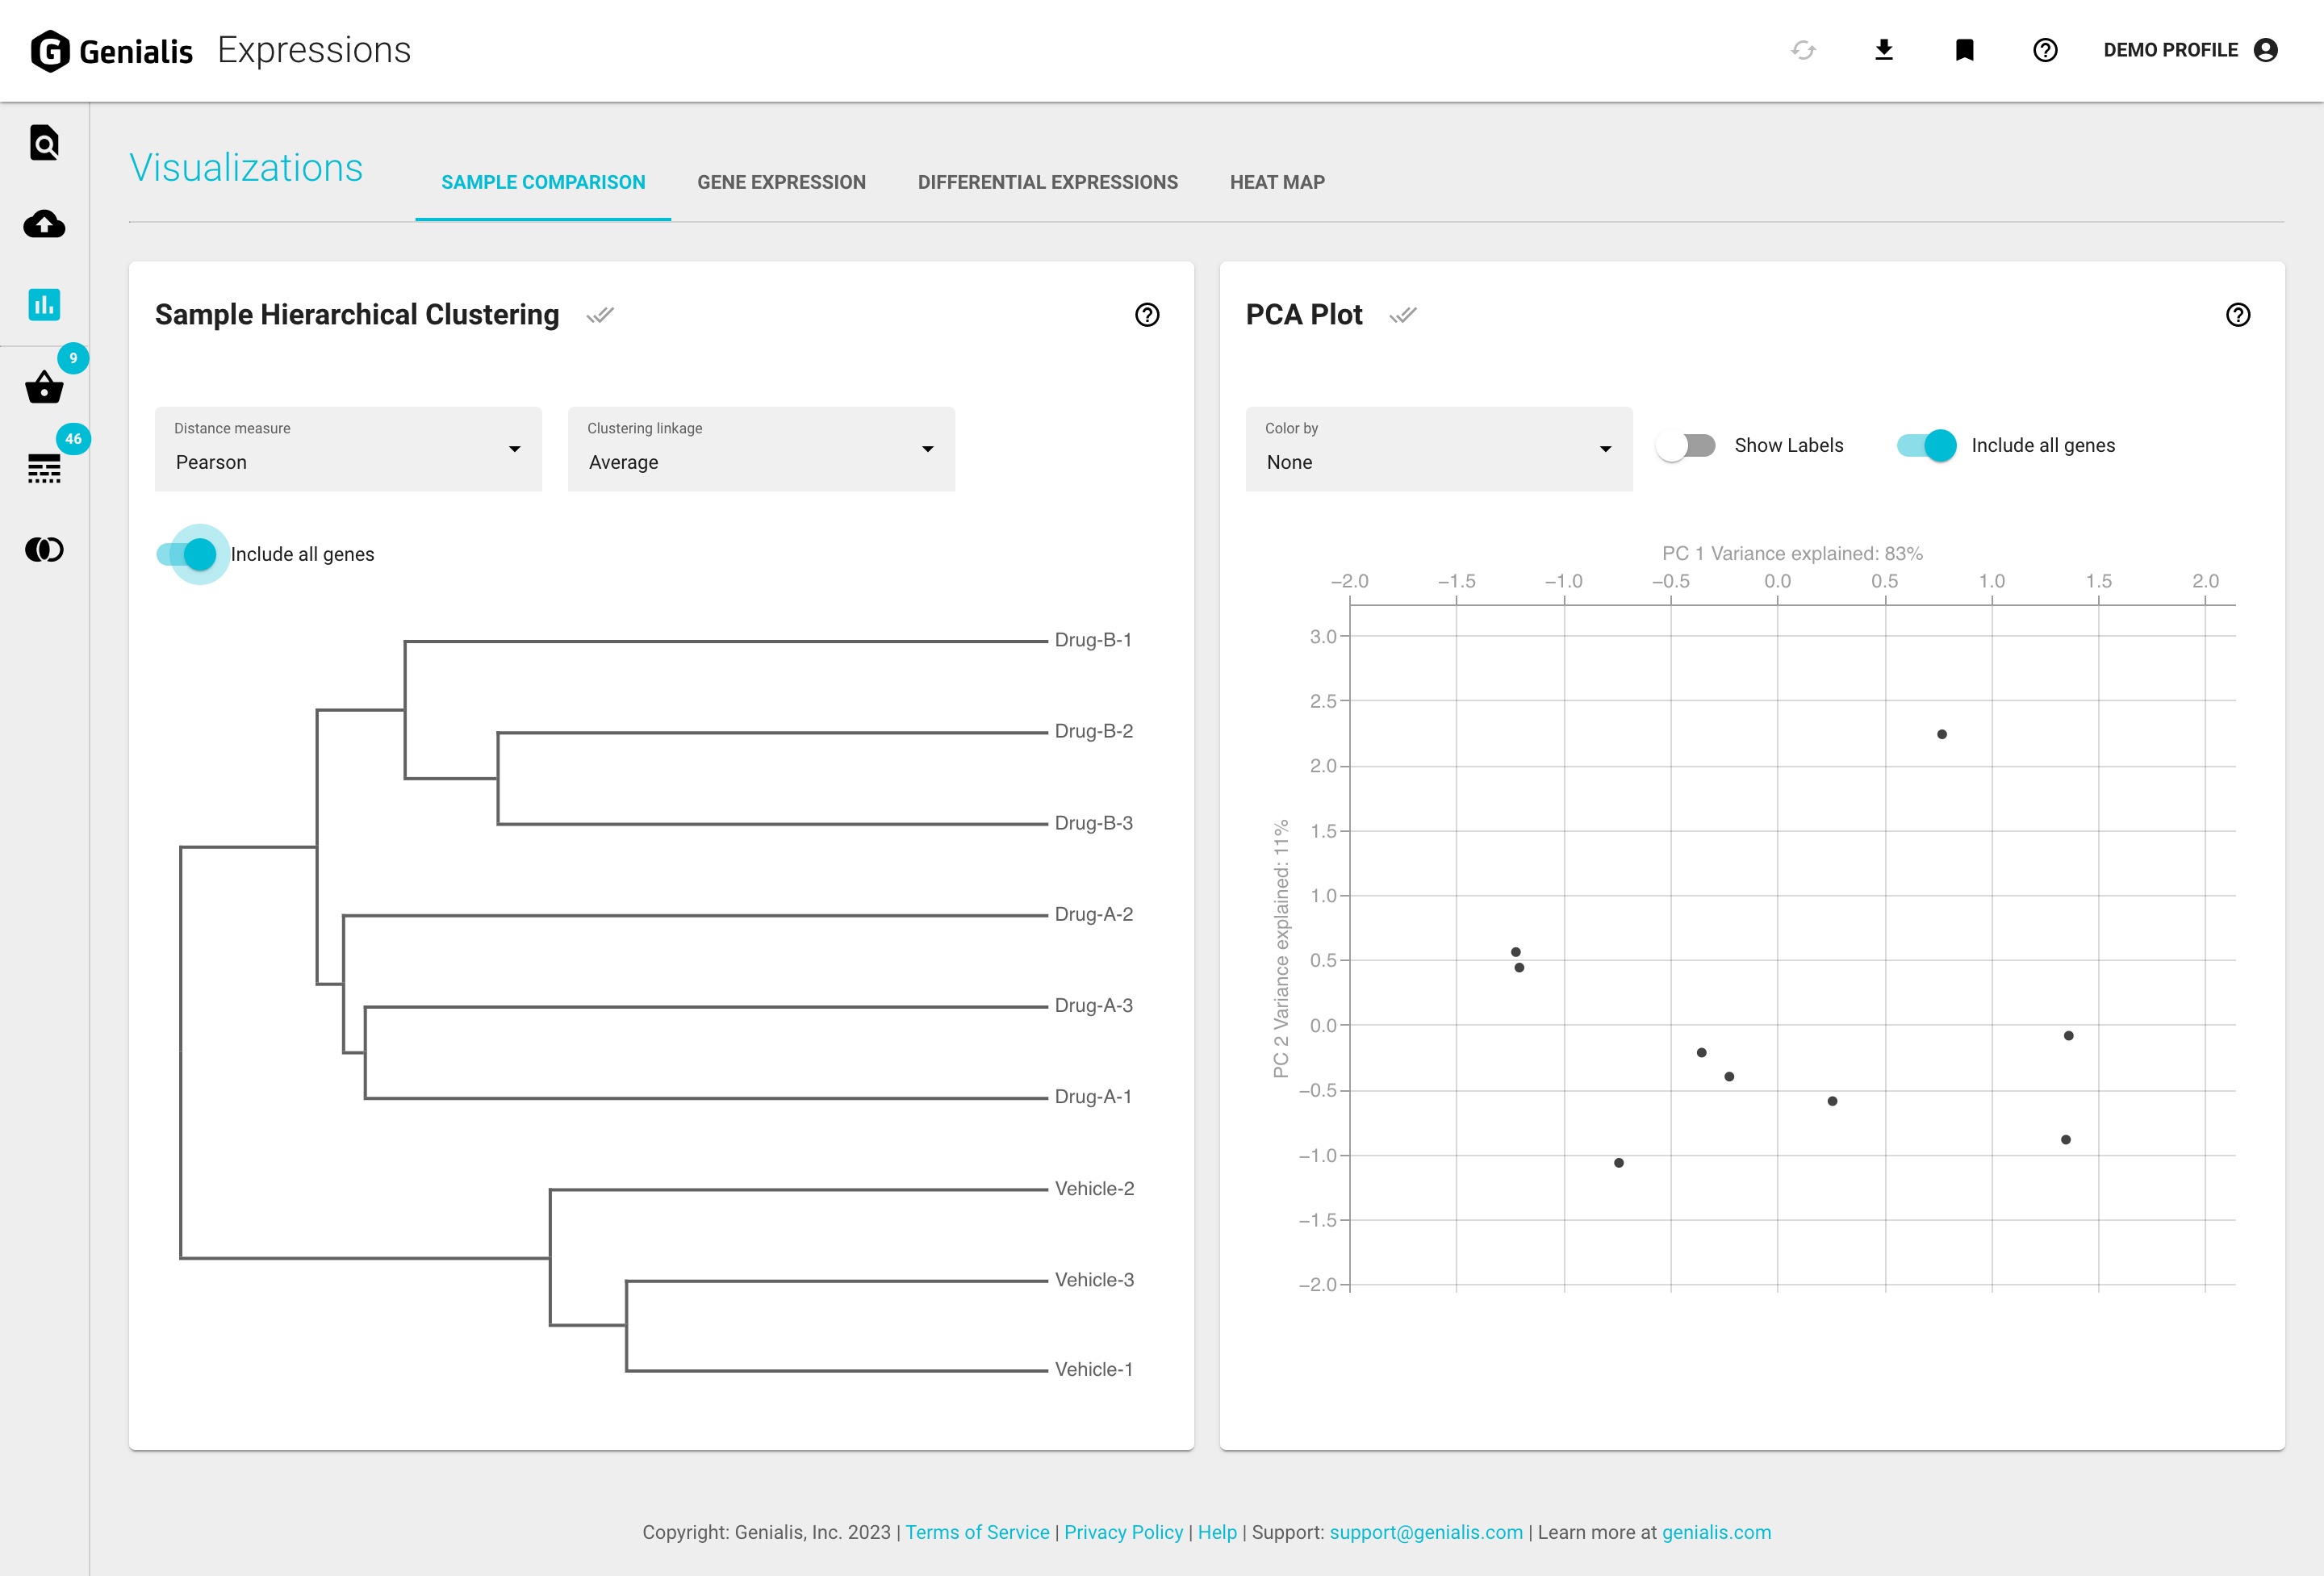
Task: Open the bookmarks icon in the top bar
Action: tap(1963, 49)
